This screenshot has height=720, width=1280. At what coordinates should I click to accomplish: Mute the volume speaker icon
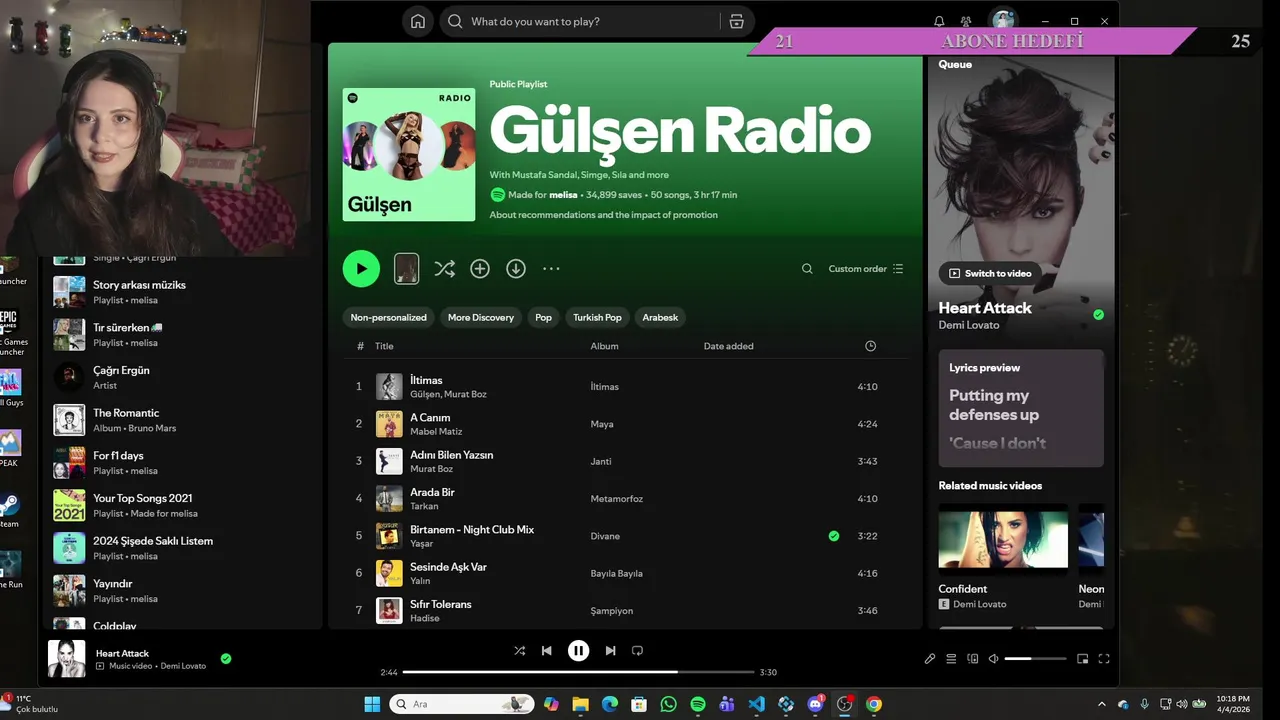pos(993,659)
